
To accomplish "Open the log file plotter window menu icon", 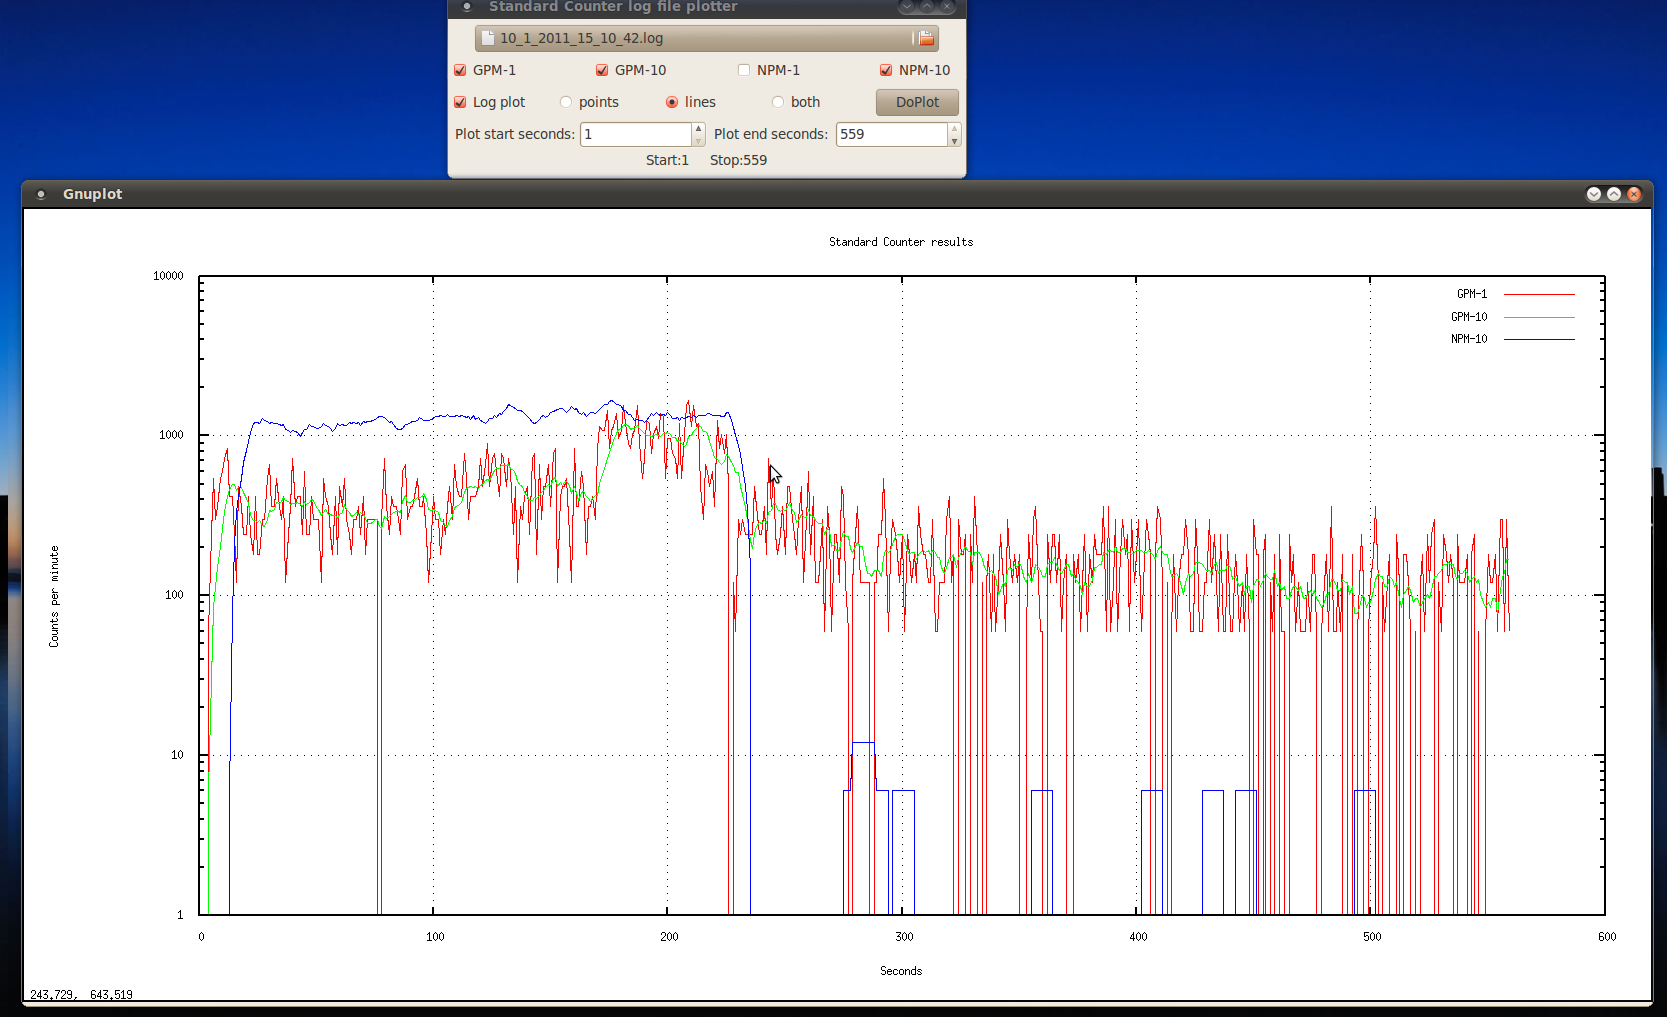I will pos(467,6).
